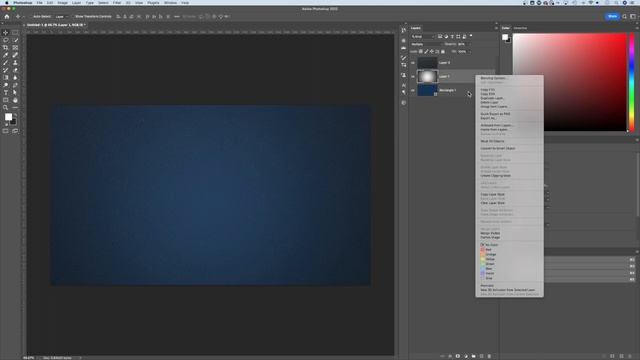Click the Untitled-1 document tab
This screenshot has height=360, width=640.
click(x=55, y=25)
